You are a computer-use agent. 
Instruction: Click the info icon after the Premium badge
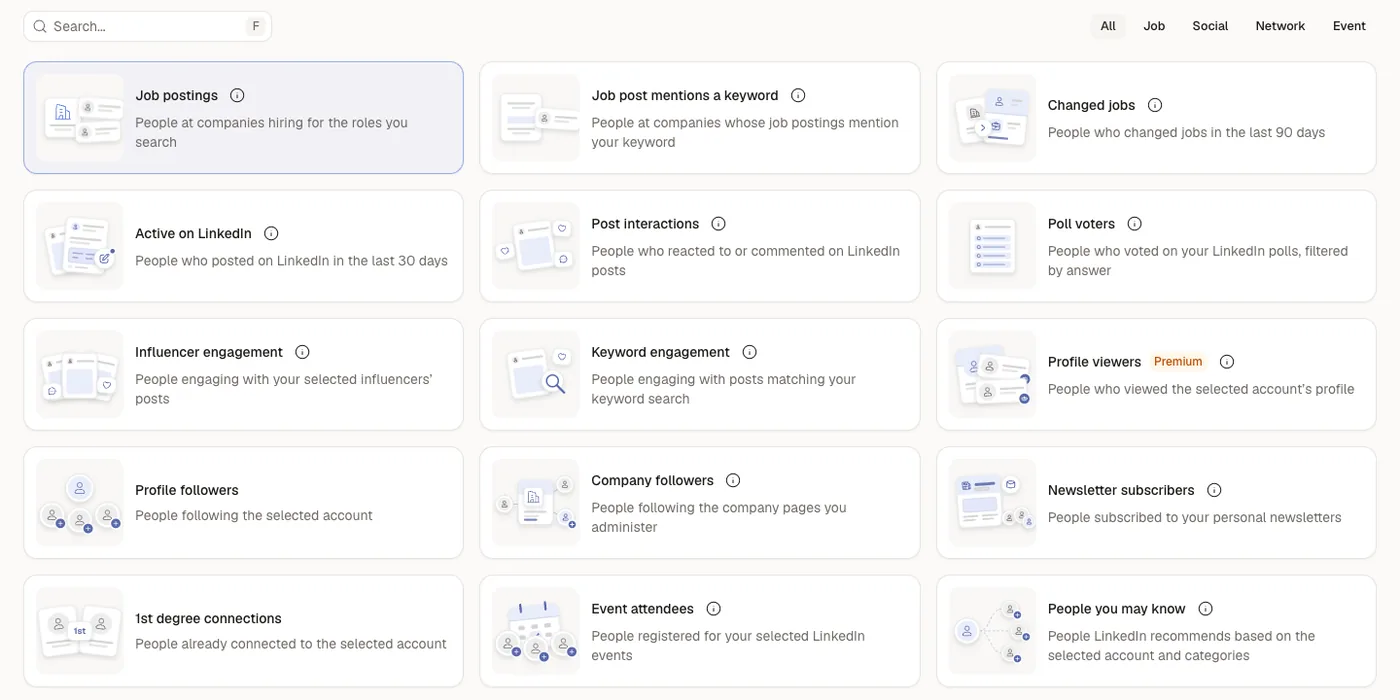click(1227, 362)
